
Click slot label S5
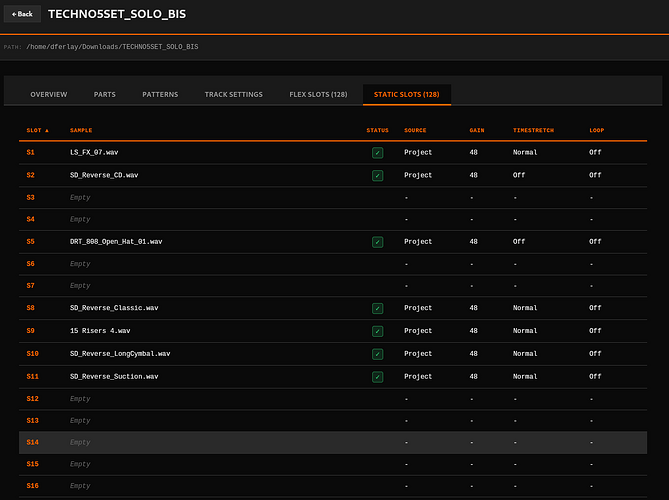(x=30, y=241)
